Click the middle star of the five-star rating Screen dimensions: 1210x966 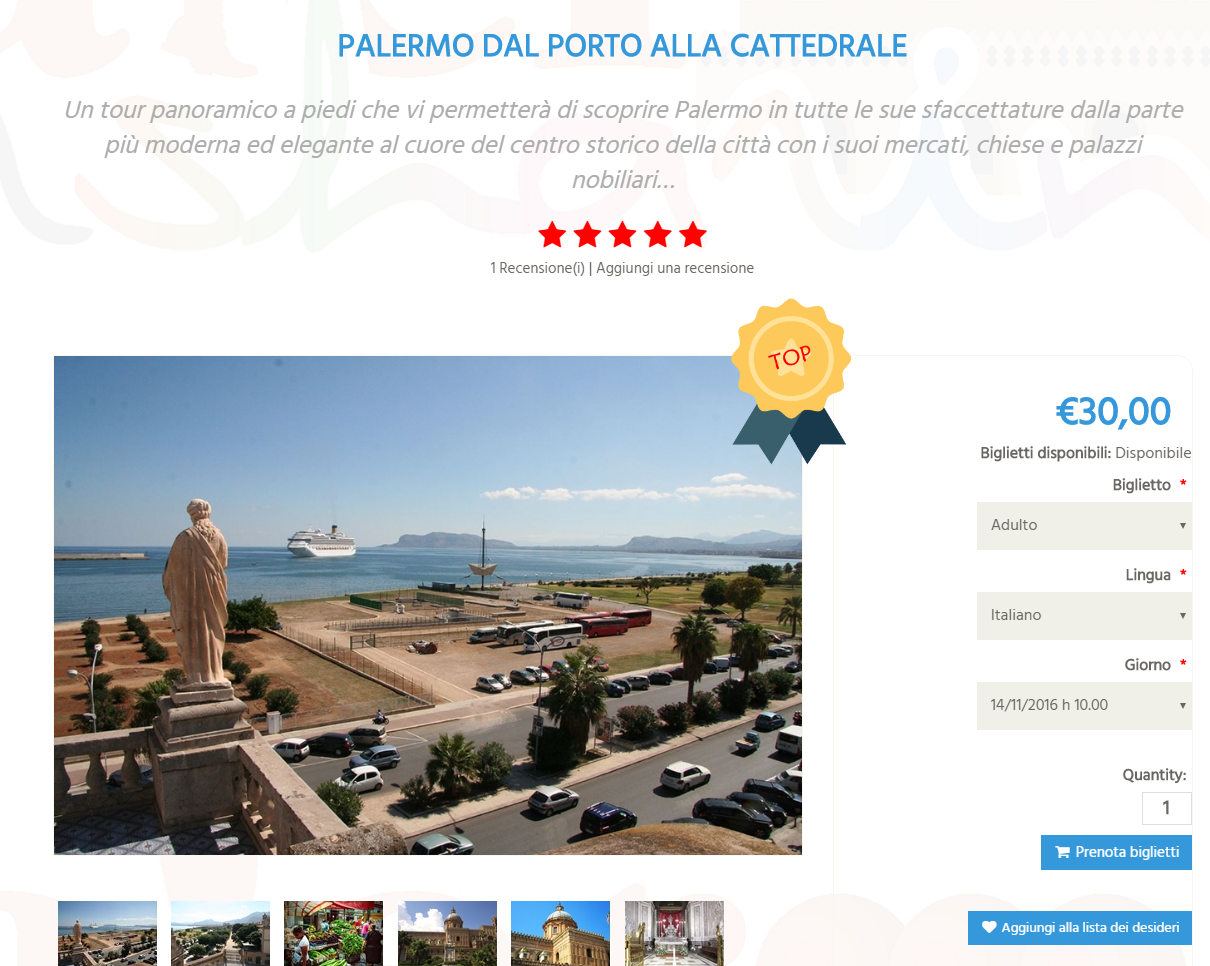[x=622, y=235]
